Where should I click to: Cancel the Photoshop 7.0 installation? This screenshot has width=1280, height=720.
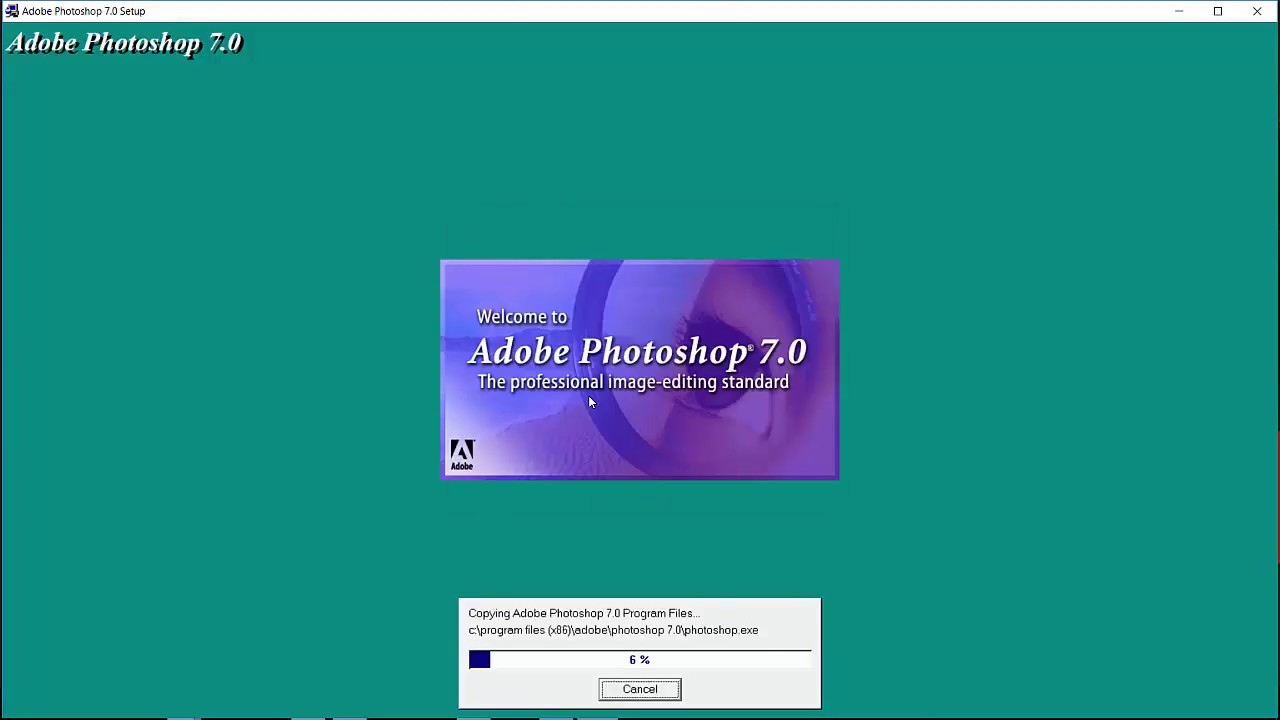(640, 689)
